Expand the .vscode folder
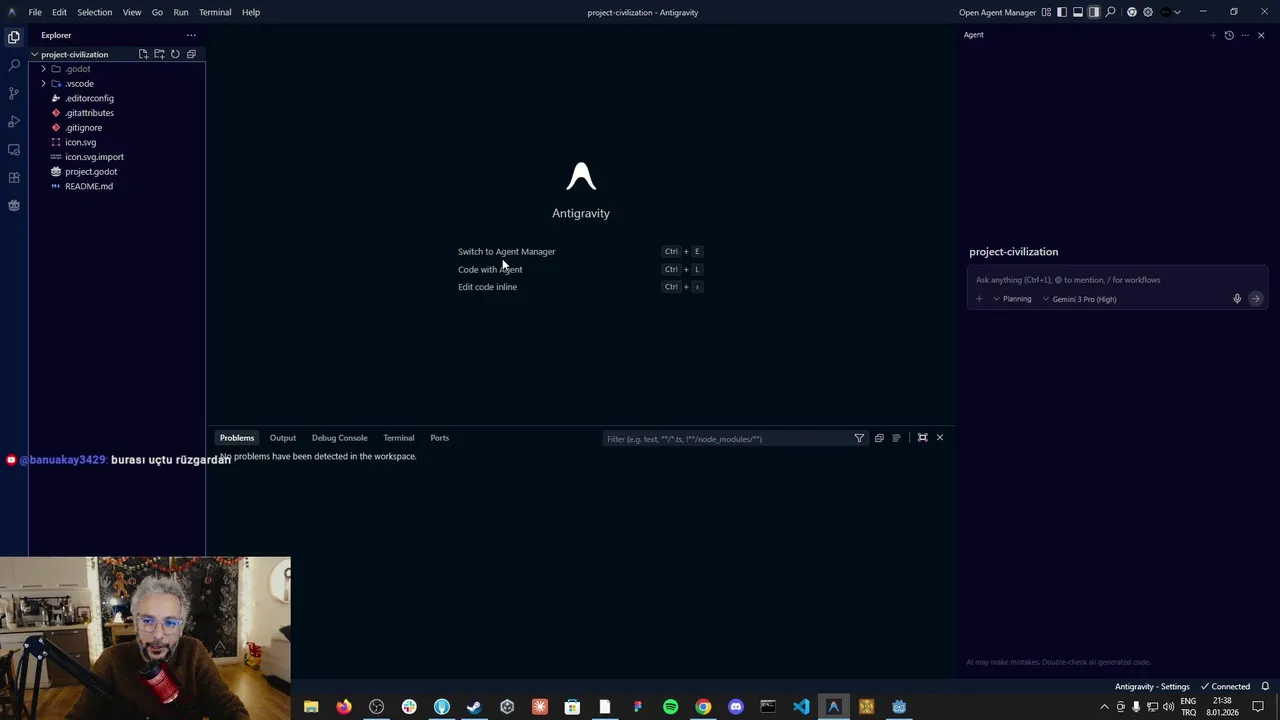 coord(79,84)
